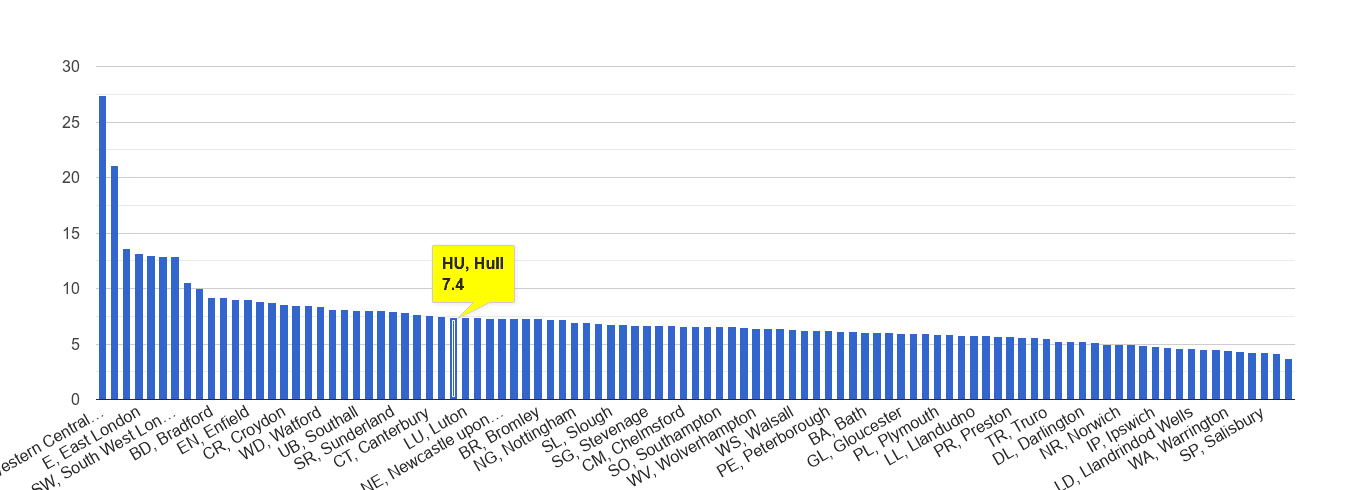Click the y-axis value 15
Image resolution: width=1350 pixels, height=490 pixels.
[x=71, y=234]
